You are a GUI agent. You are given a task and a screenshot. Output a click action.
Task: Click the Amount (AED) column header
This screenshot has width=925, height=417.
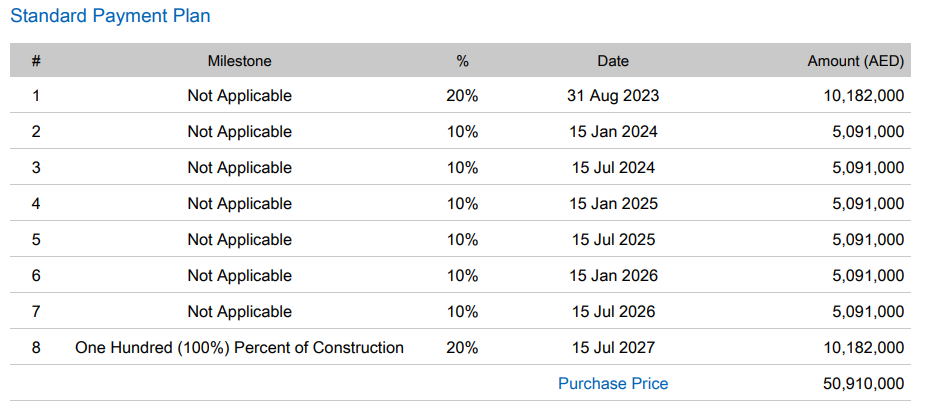pyautogui.click(x=855, y=61)
